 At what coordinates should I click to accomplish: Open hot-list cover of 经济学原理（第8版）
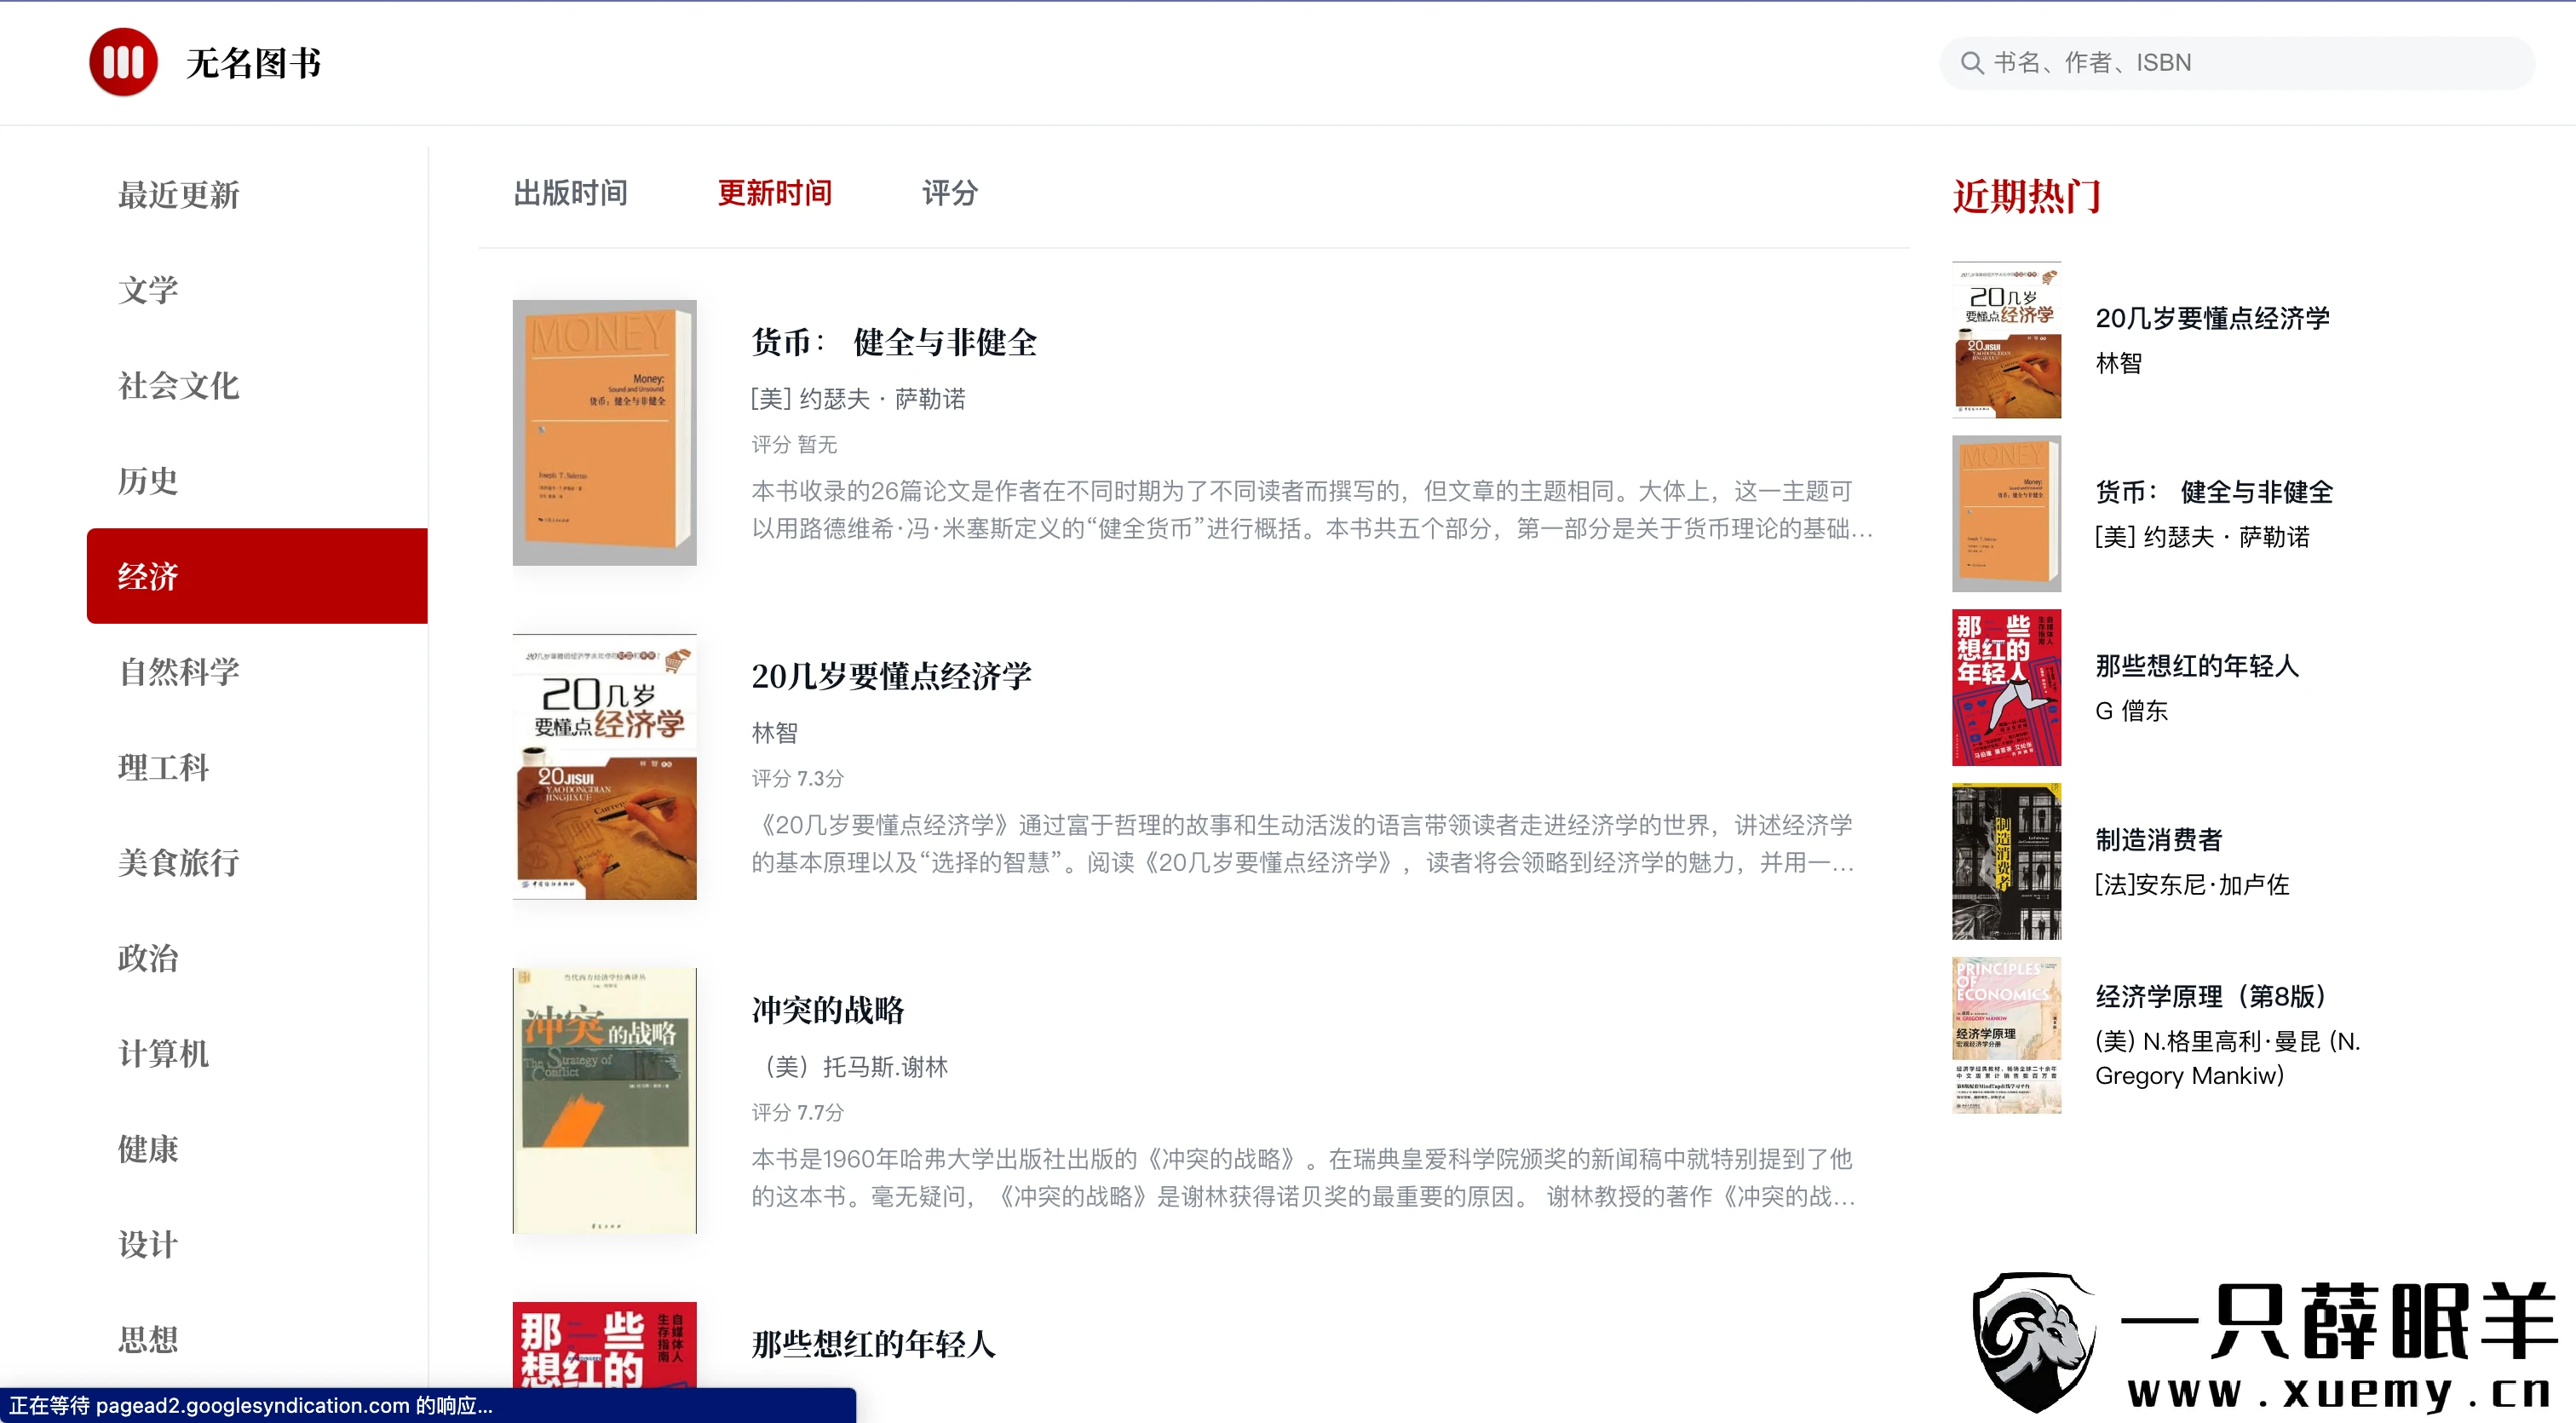2006,1035
